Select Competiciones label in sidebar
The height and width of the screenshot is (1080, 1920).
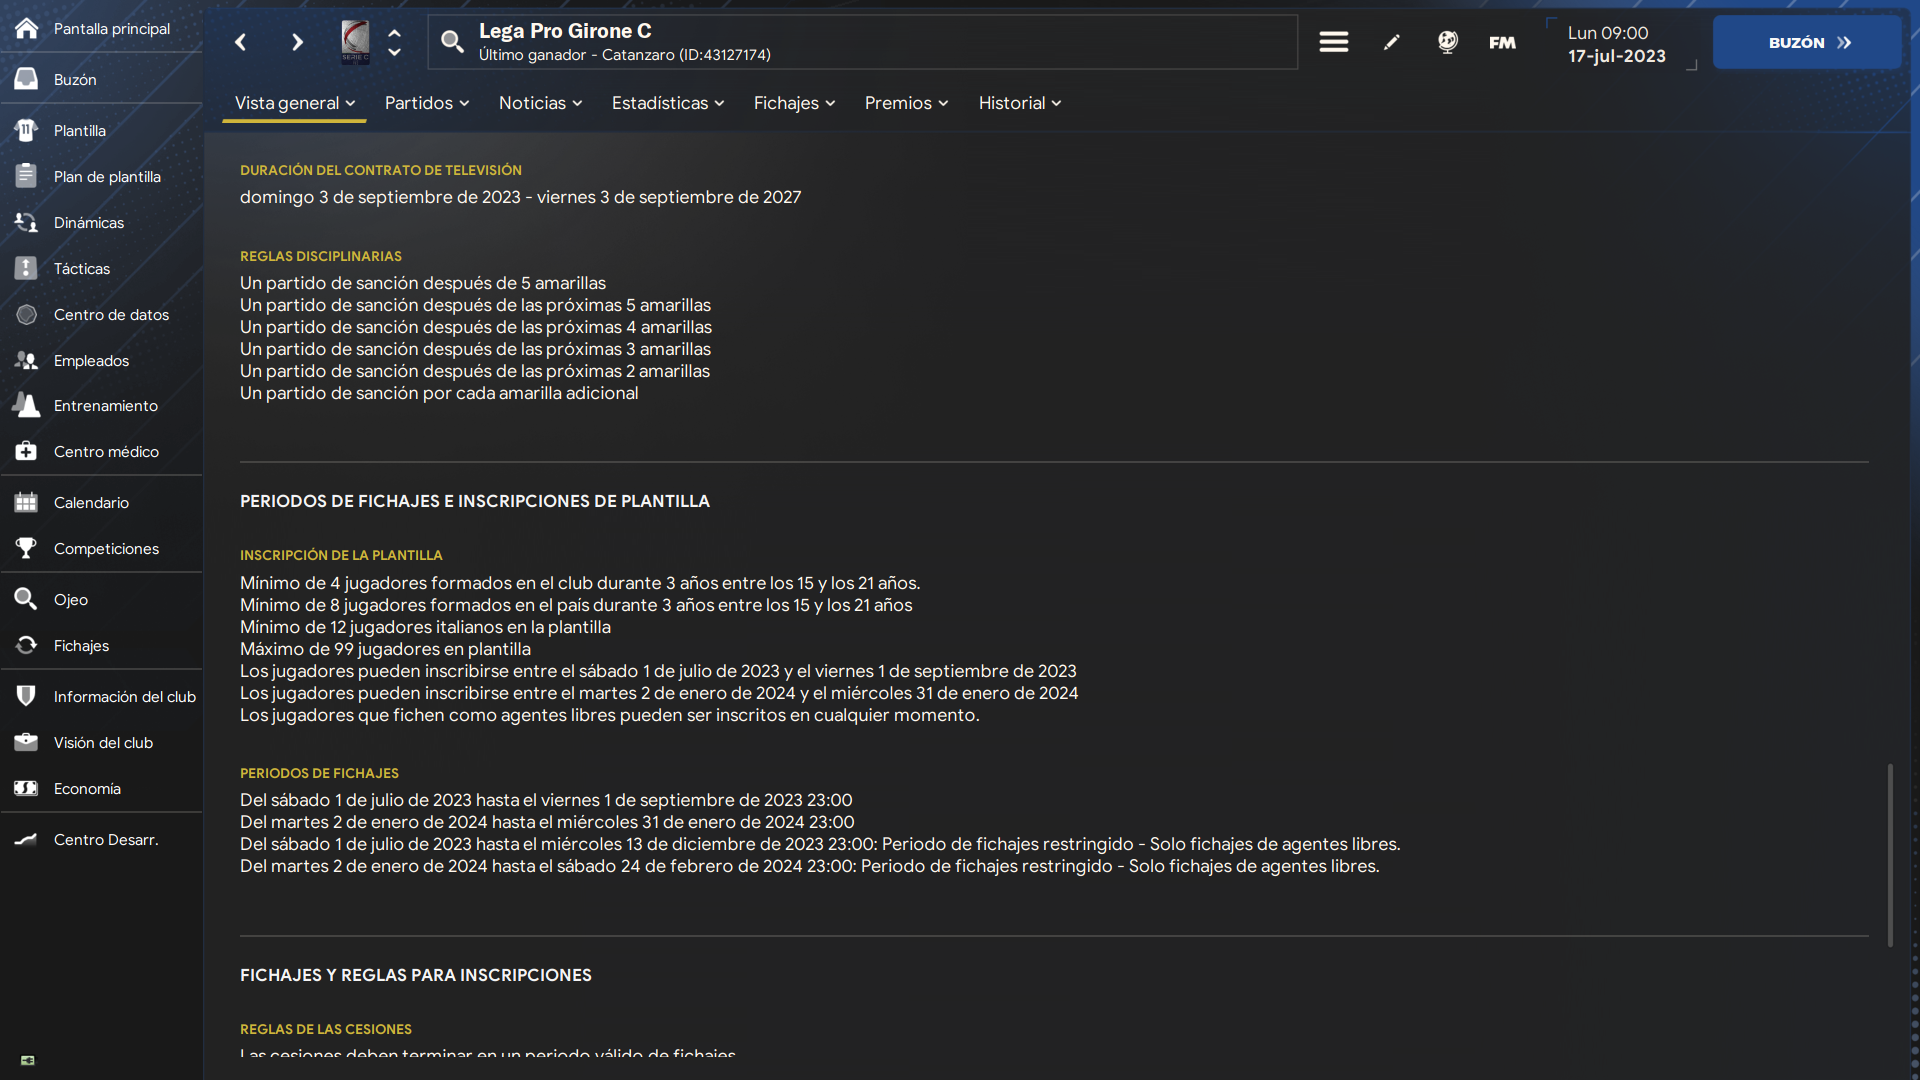point(106,548)
